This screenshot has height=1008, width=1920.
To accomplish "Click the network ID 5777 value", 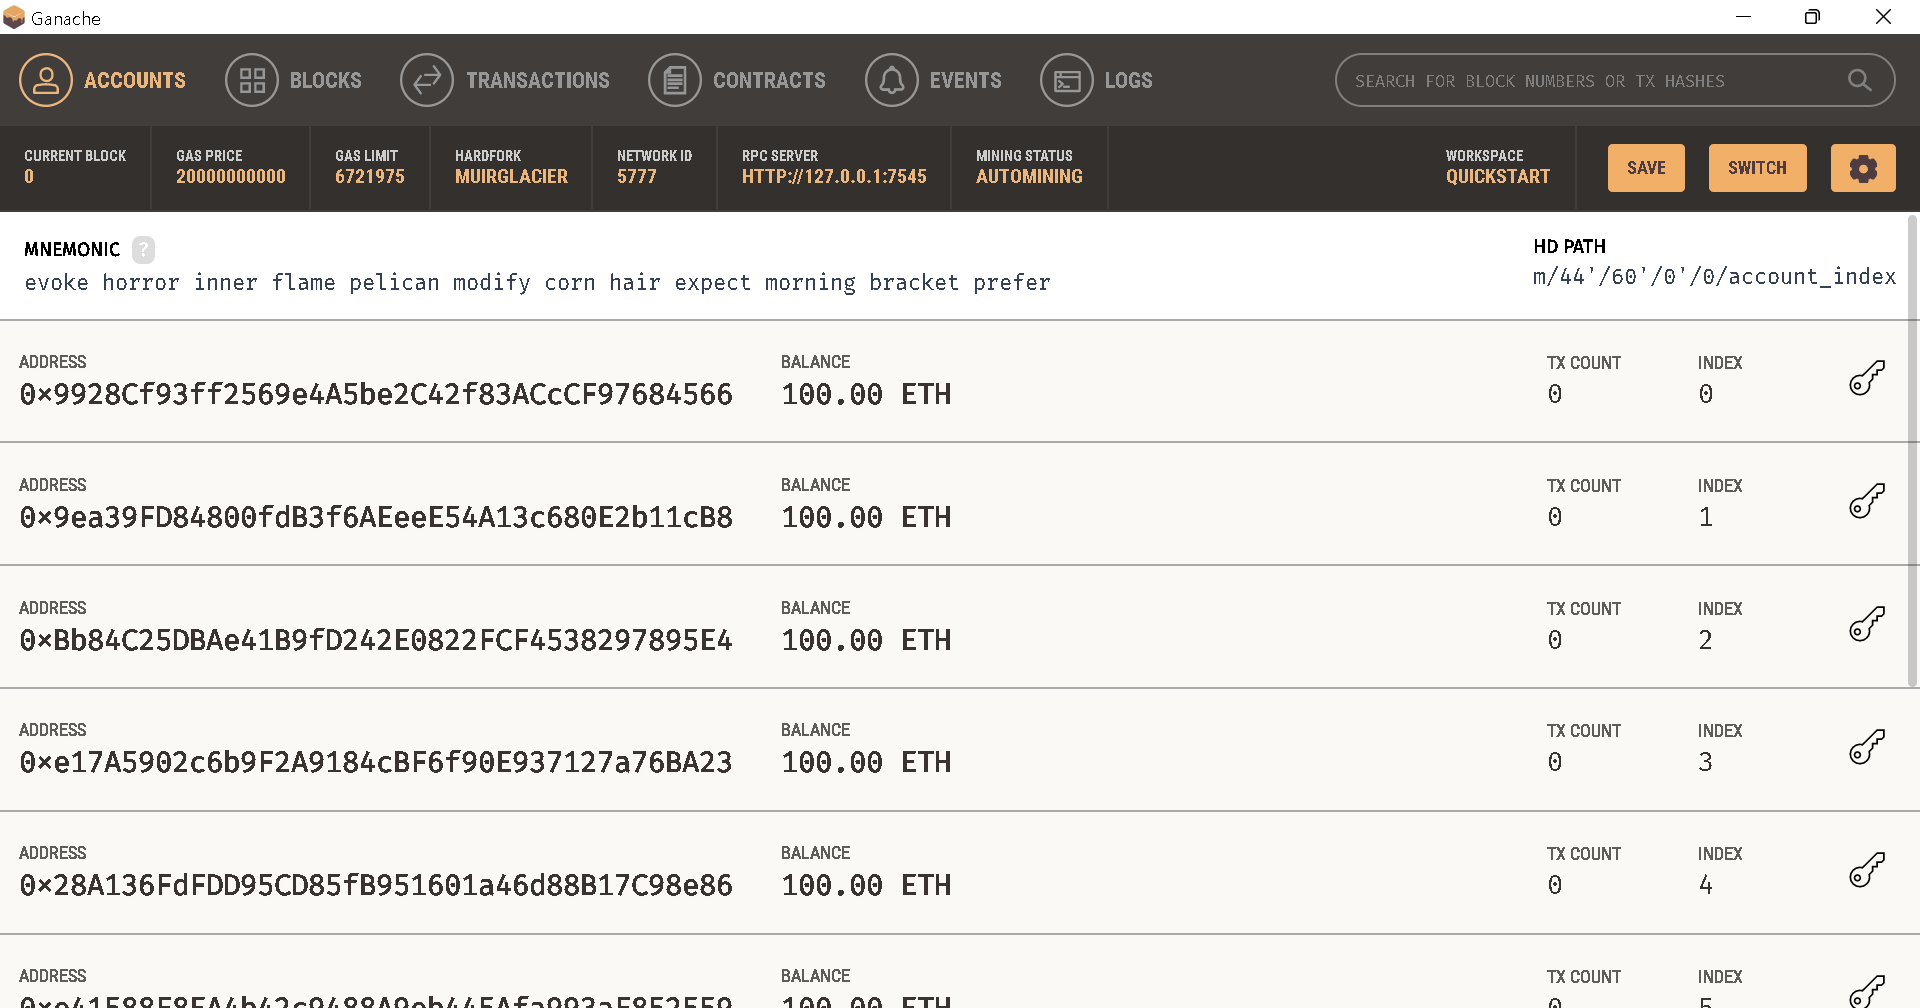I will (637, 177).
